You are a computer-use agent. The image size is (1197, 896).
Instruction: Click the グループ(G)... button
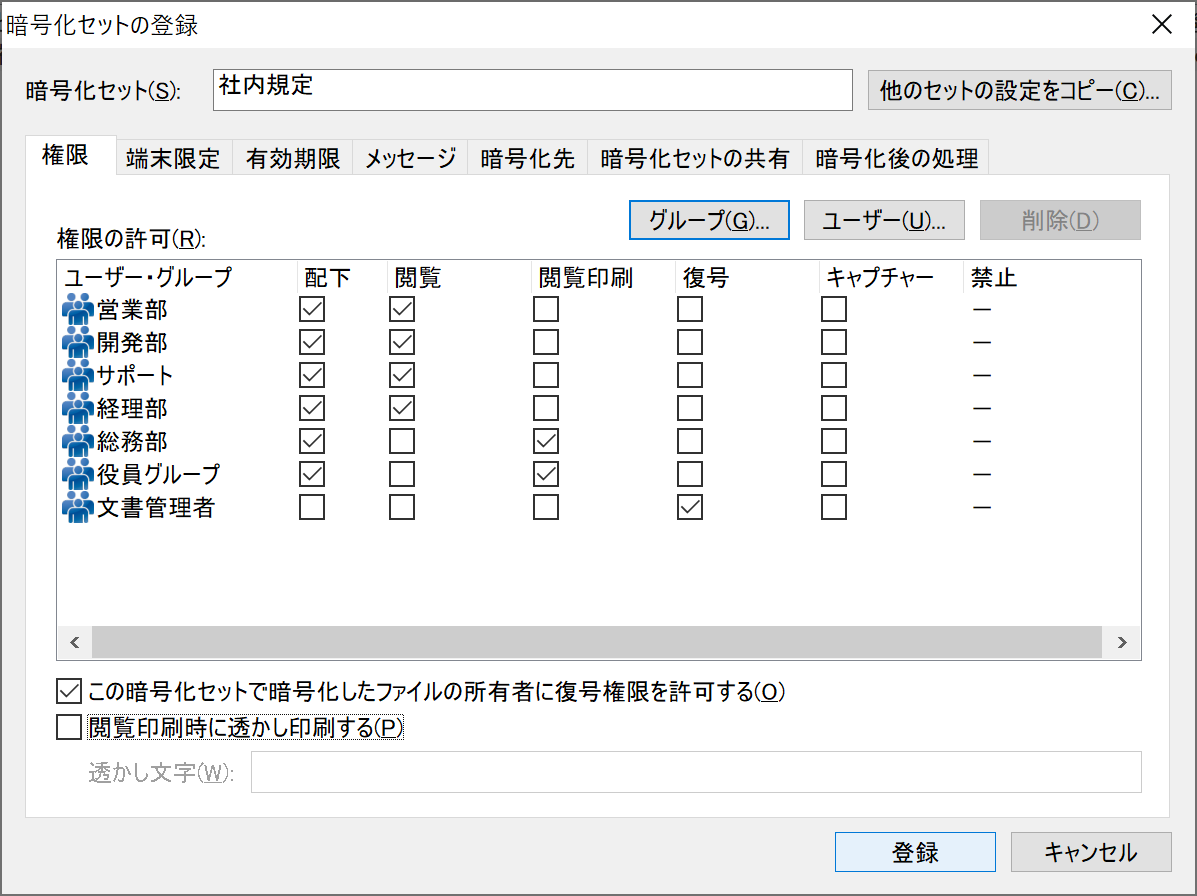coord(709,221)
